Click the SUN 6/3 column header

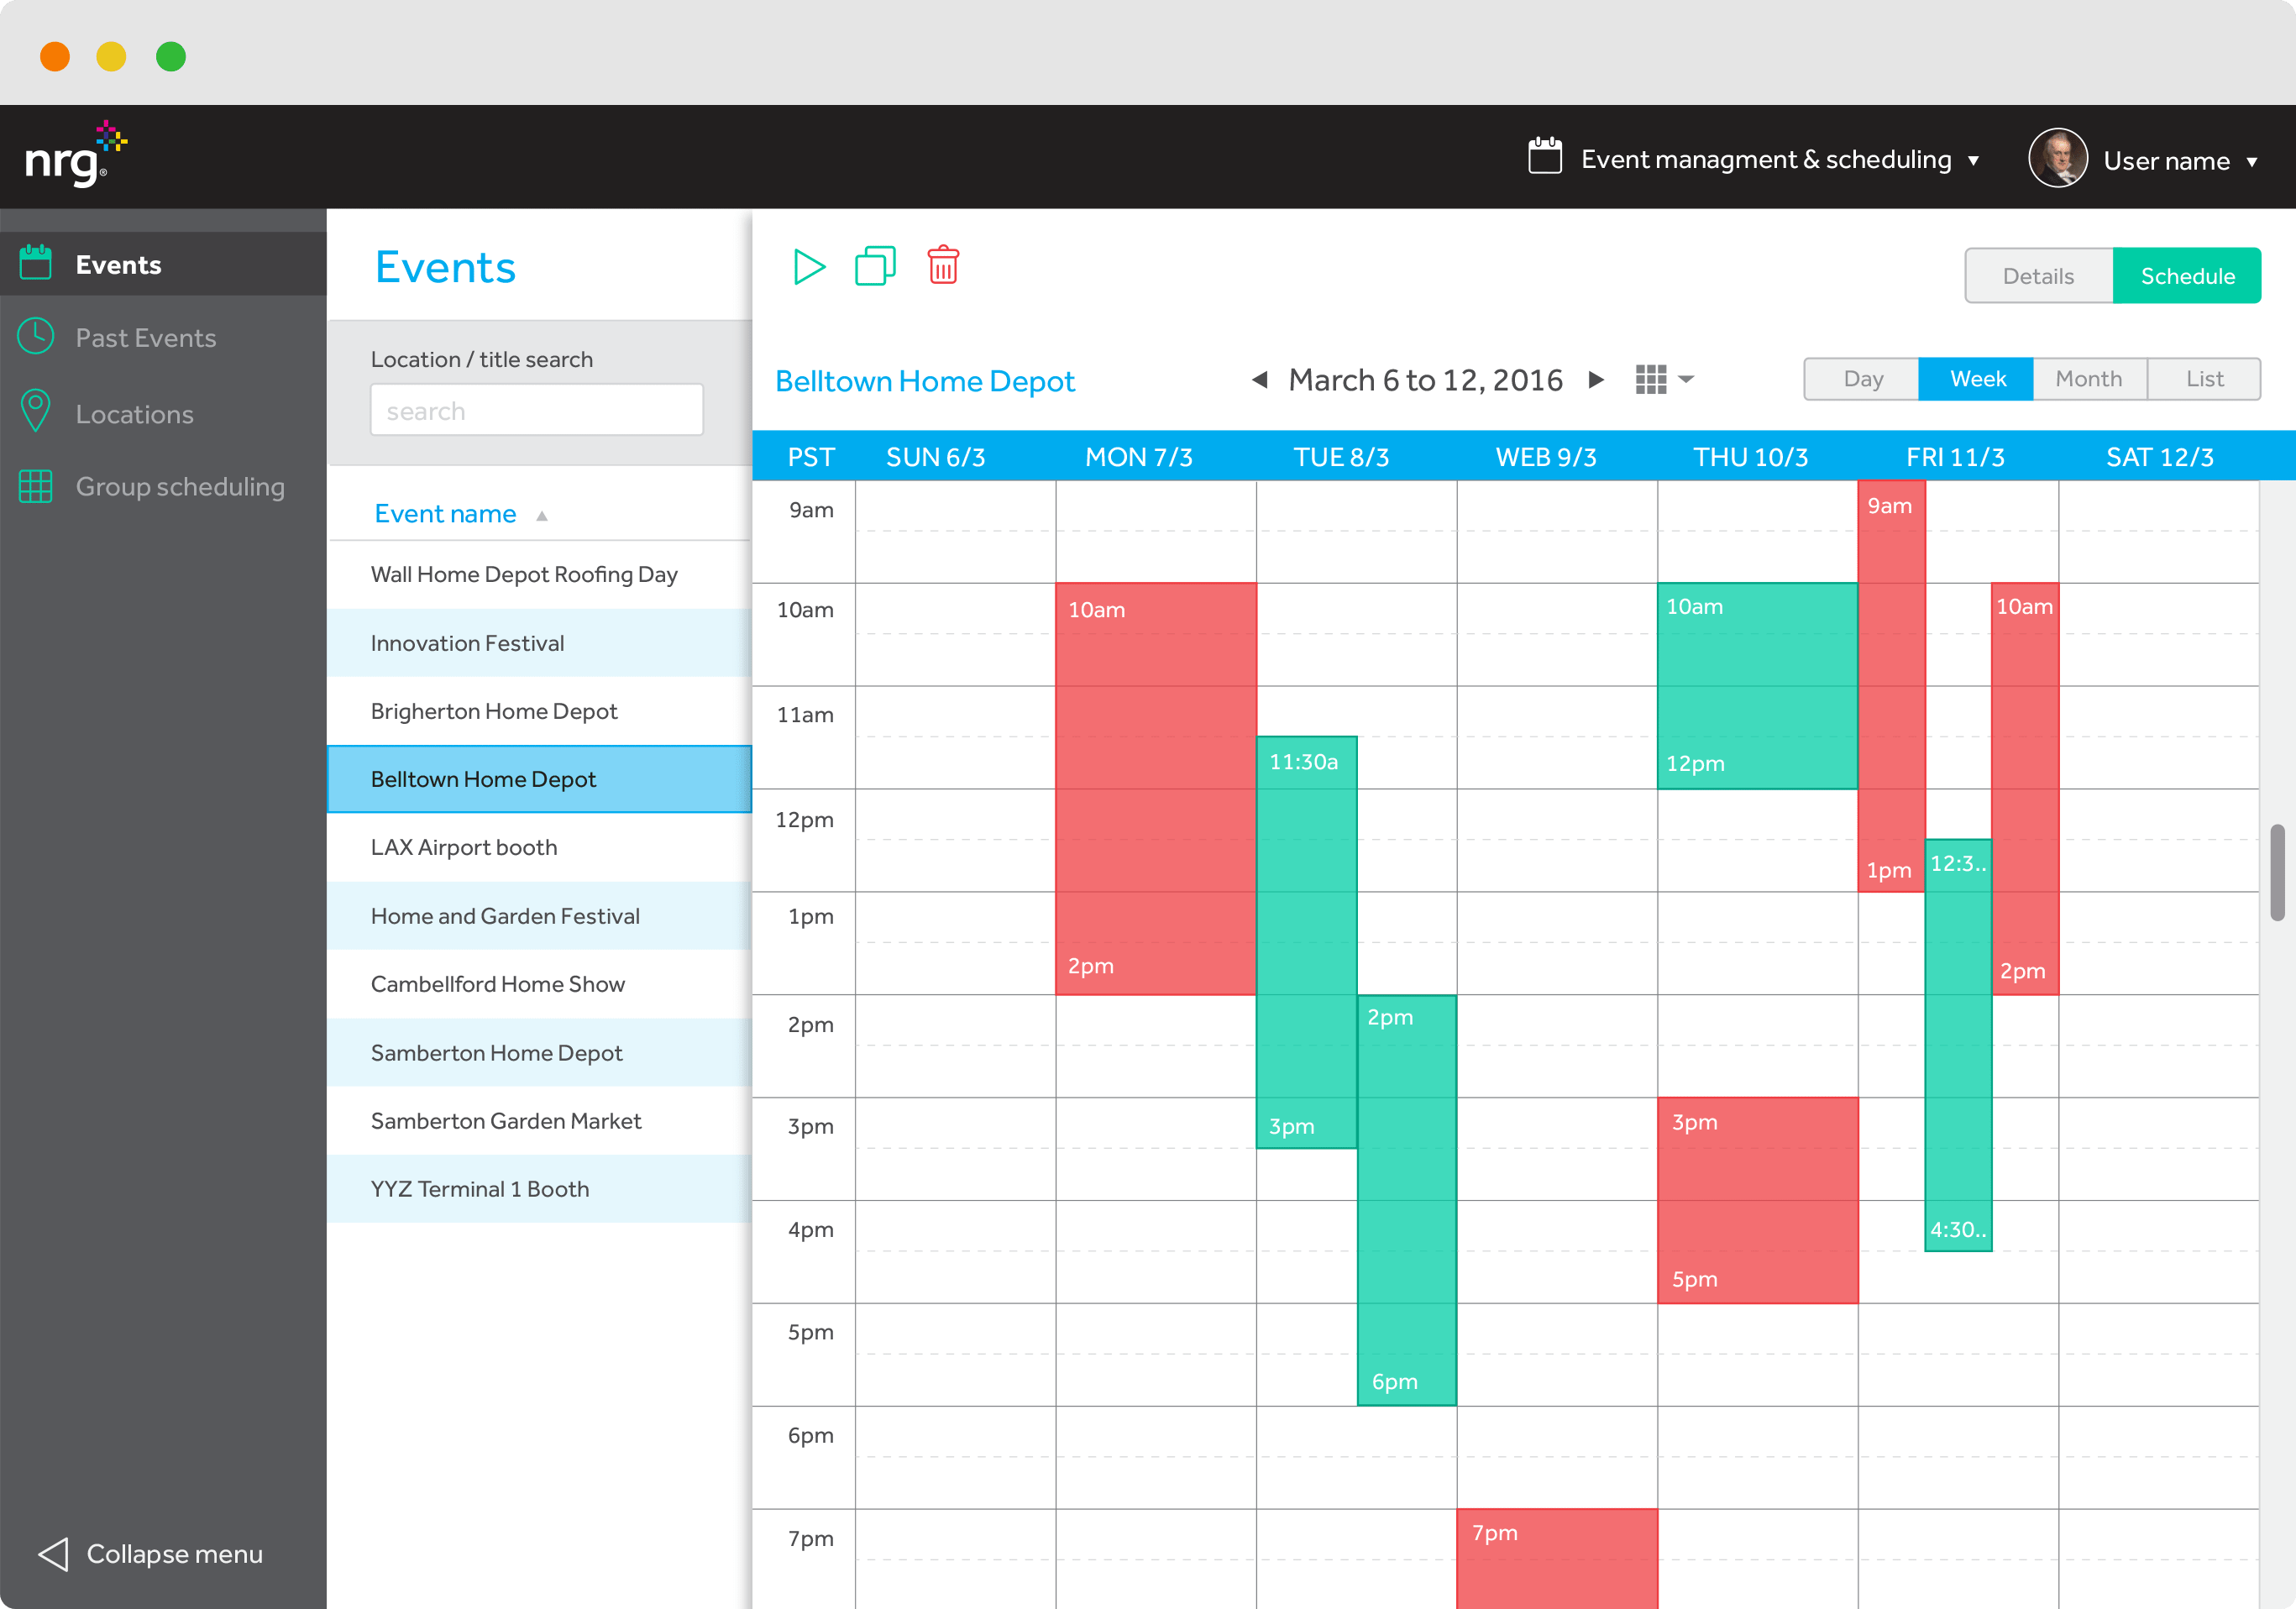935,457
